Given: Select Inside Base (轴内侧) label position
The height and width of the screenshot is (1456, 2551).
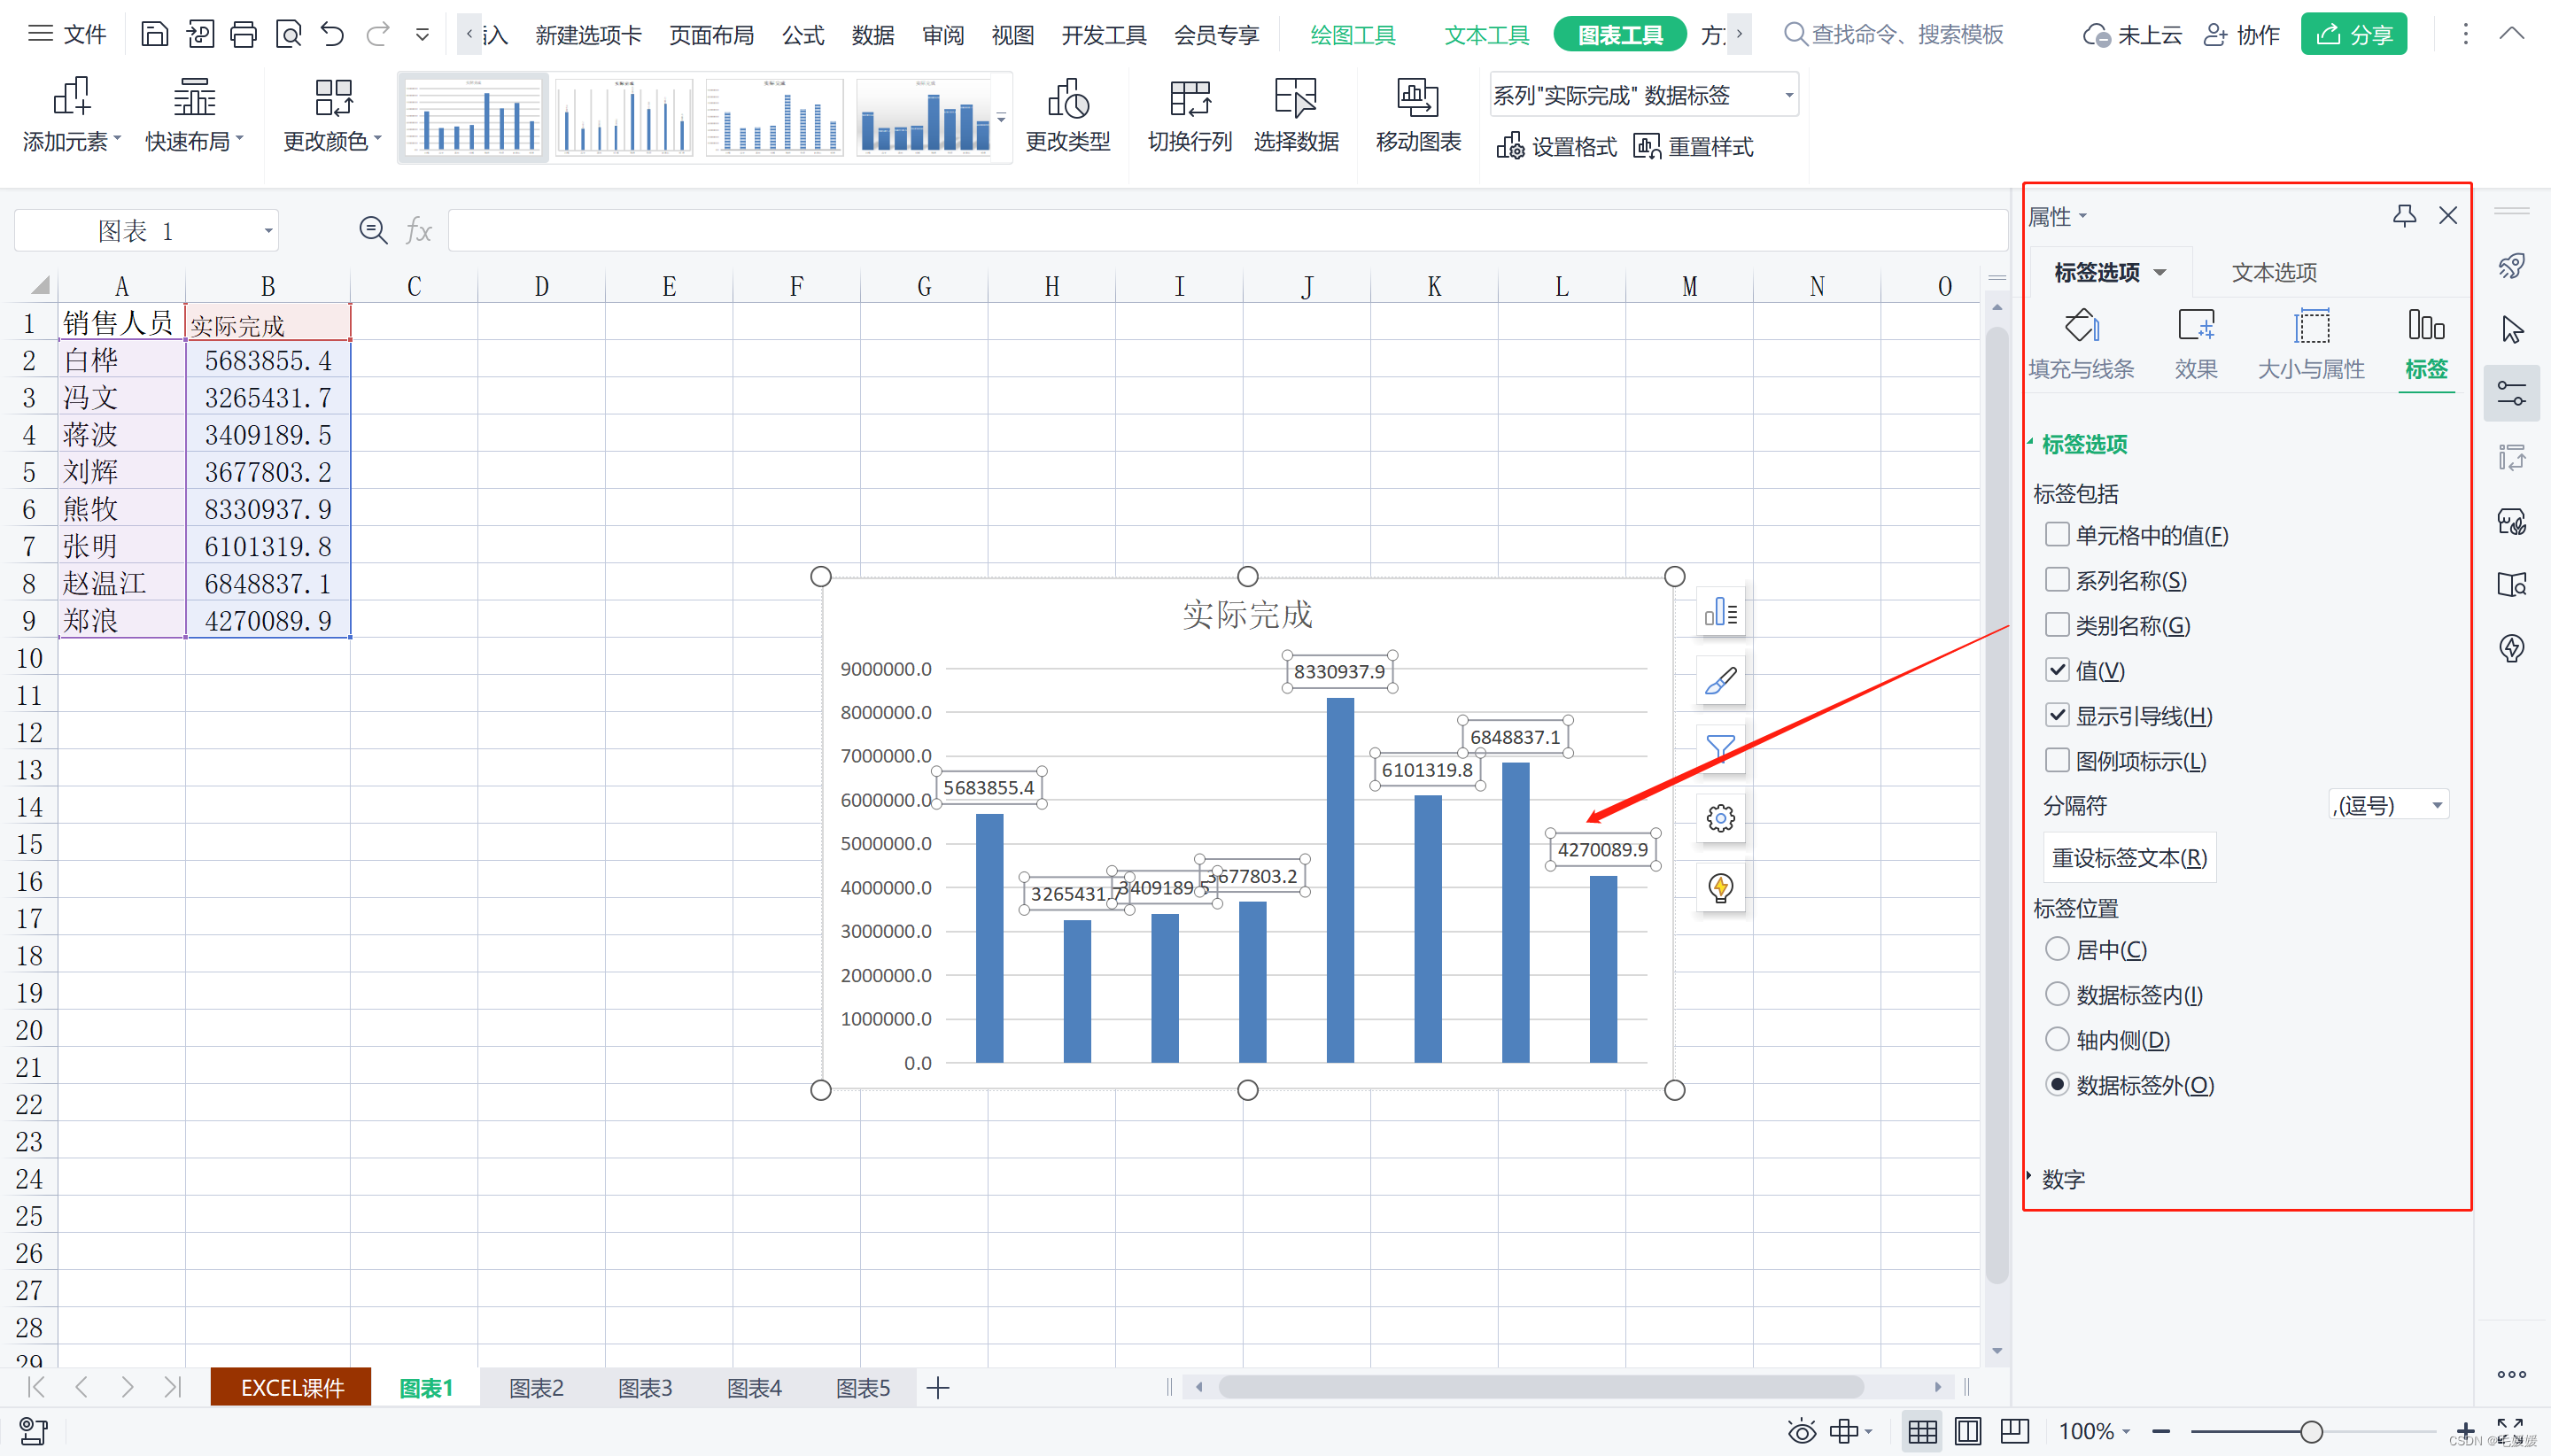Looking at the screenshot, I should point(2057,1039).
